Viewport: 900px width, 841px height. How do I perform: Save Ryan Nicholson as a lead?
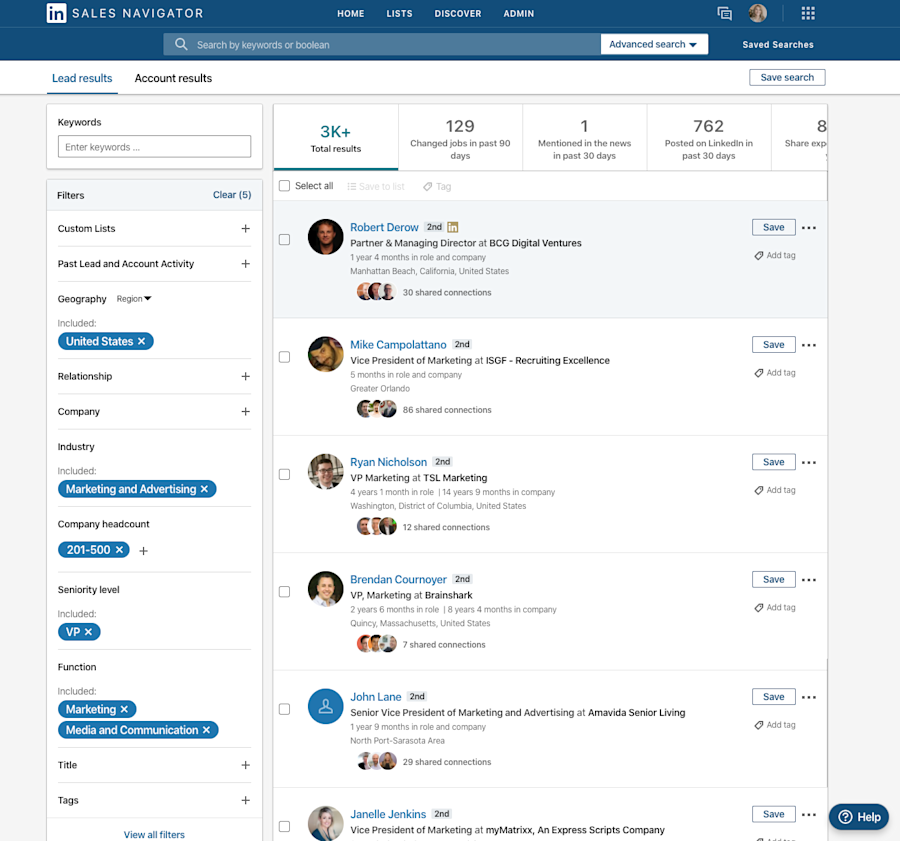[774, 462]
